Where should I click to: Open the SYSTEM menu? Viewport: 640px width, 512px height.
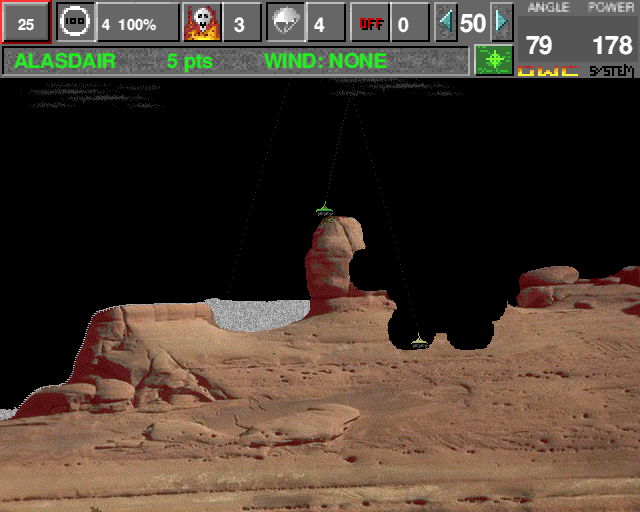pyautogui.click(x=611, y=71)
